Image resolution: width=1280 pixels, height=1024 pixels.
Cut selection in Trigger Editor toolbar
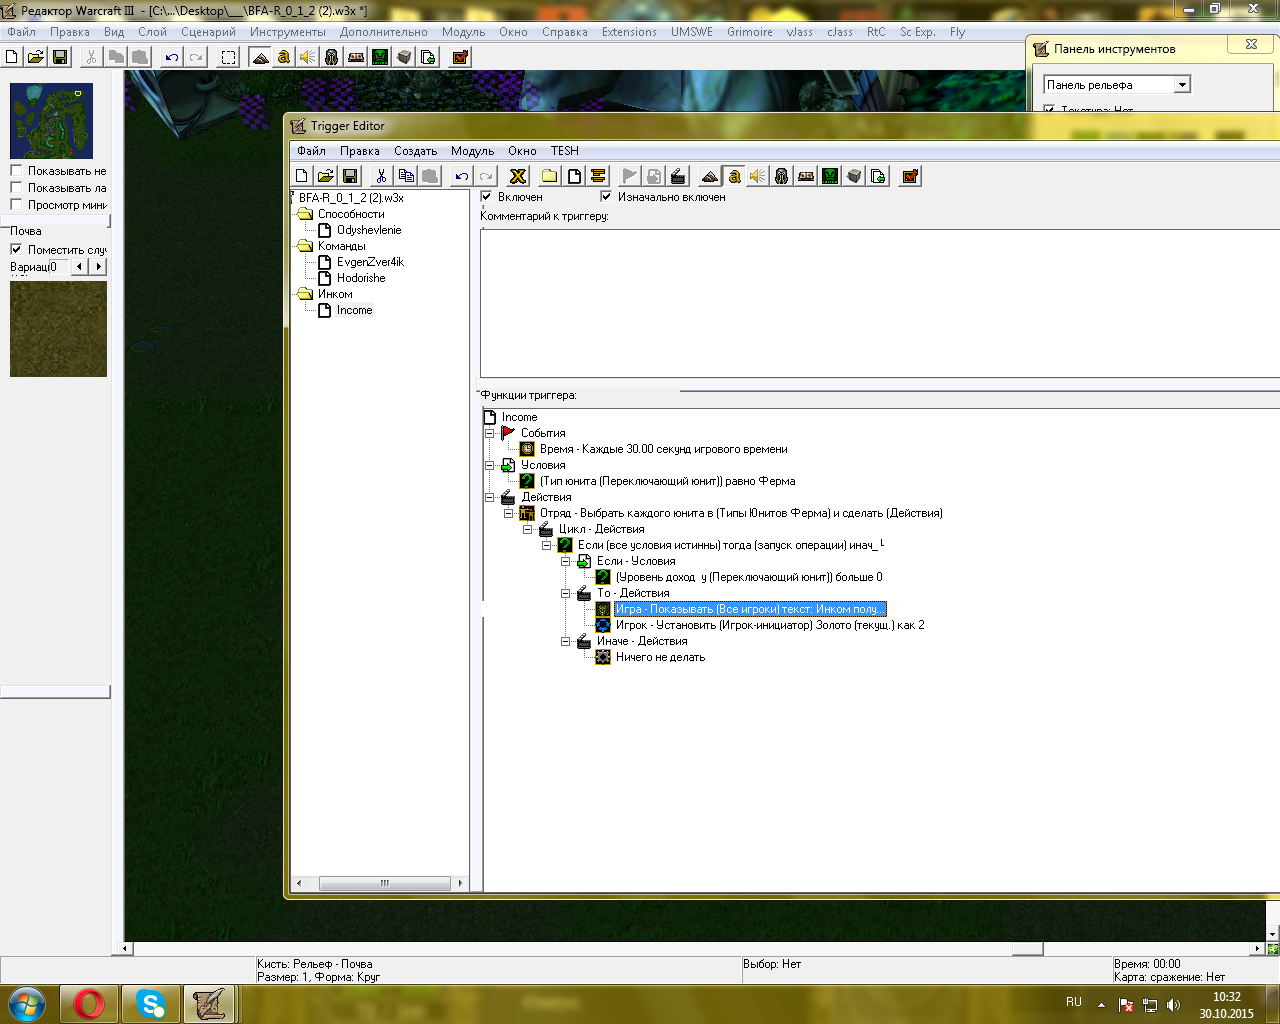point(381,176)
